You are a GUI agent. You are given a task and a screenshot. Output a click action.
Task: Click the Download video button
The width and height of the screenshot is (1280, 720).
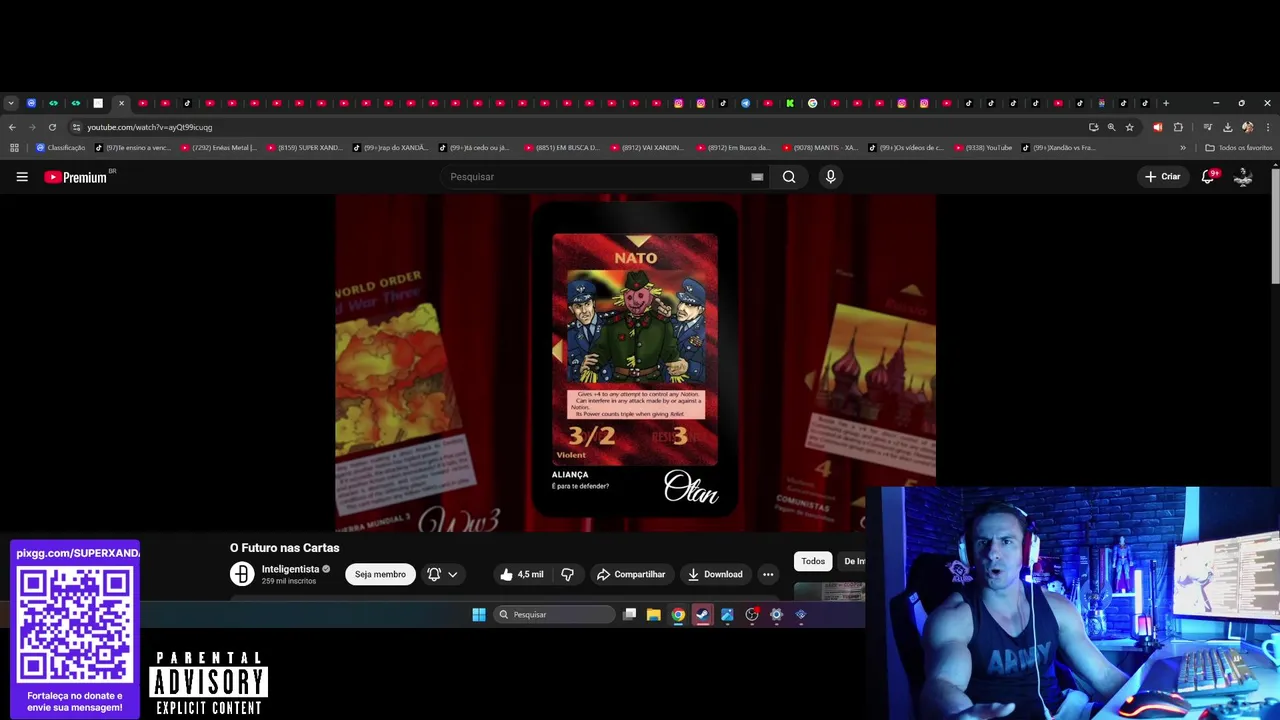coord(715,574)
